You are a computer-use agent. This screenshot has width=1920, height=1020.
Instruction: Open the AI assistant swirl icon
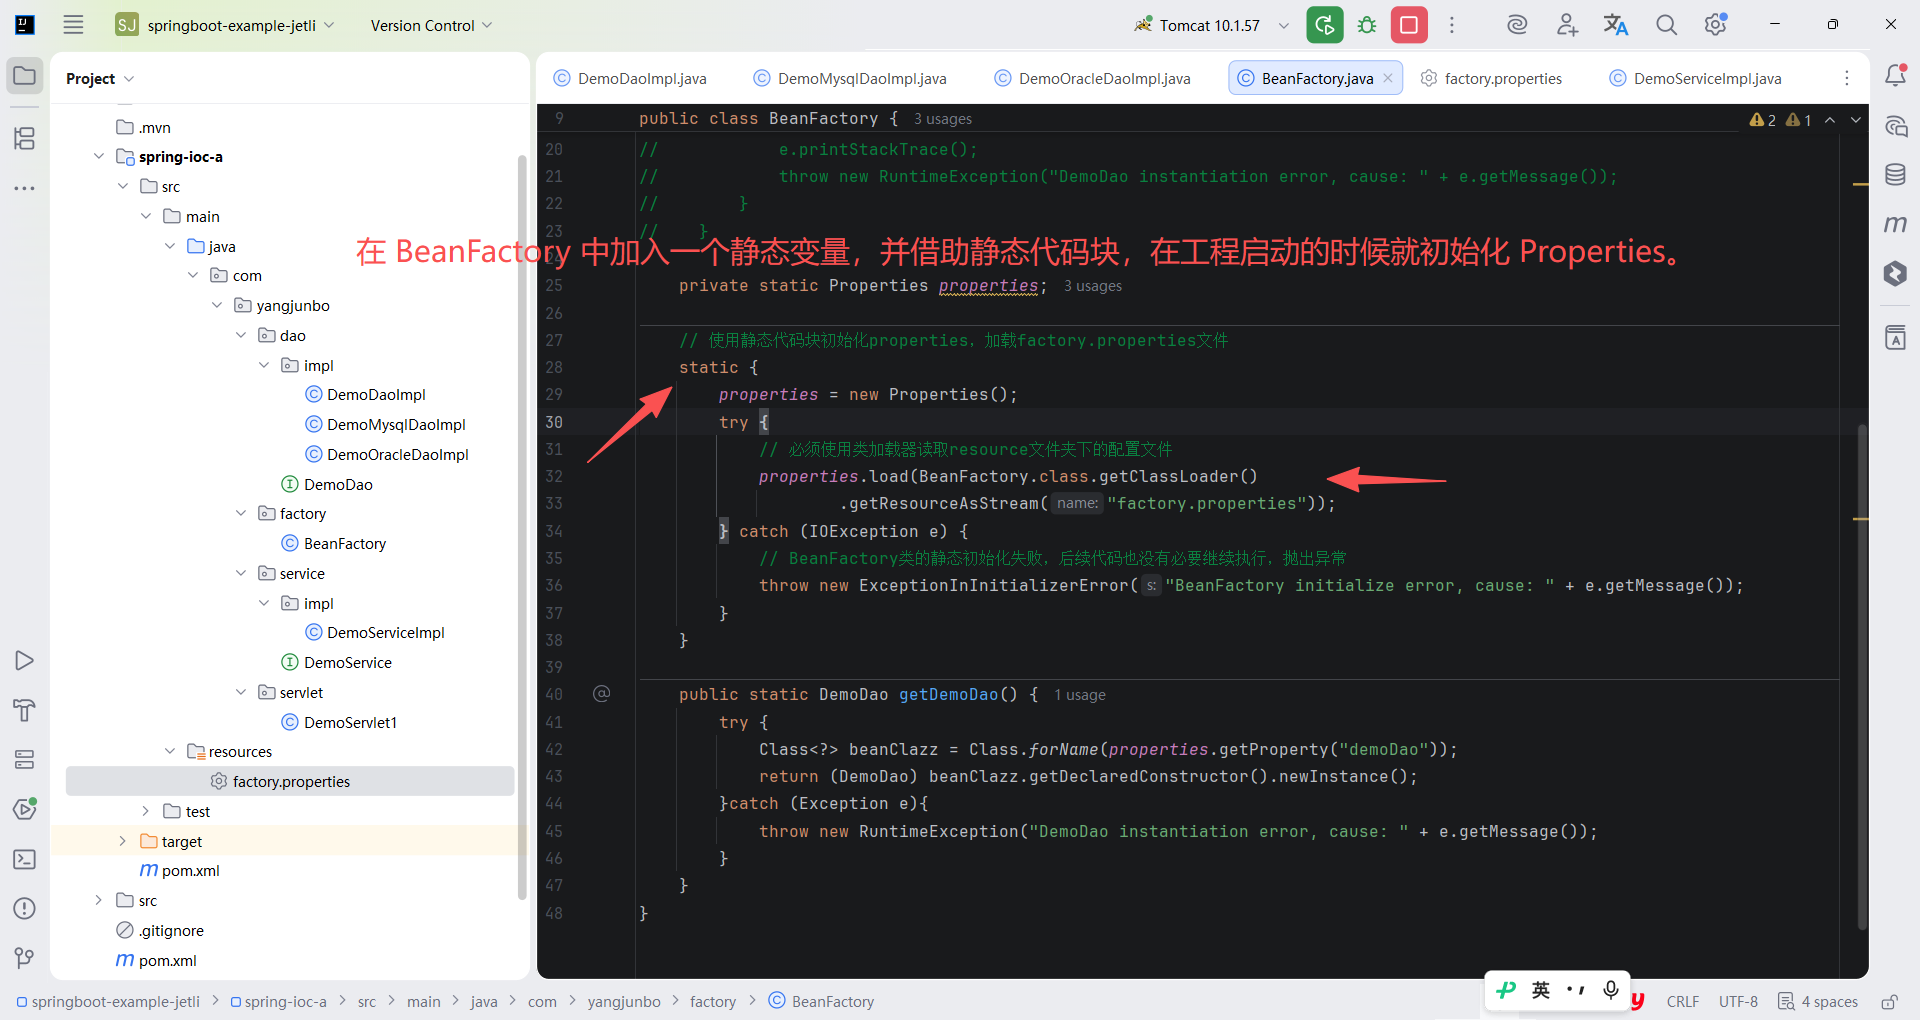(1517, 25)
